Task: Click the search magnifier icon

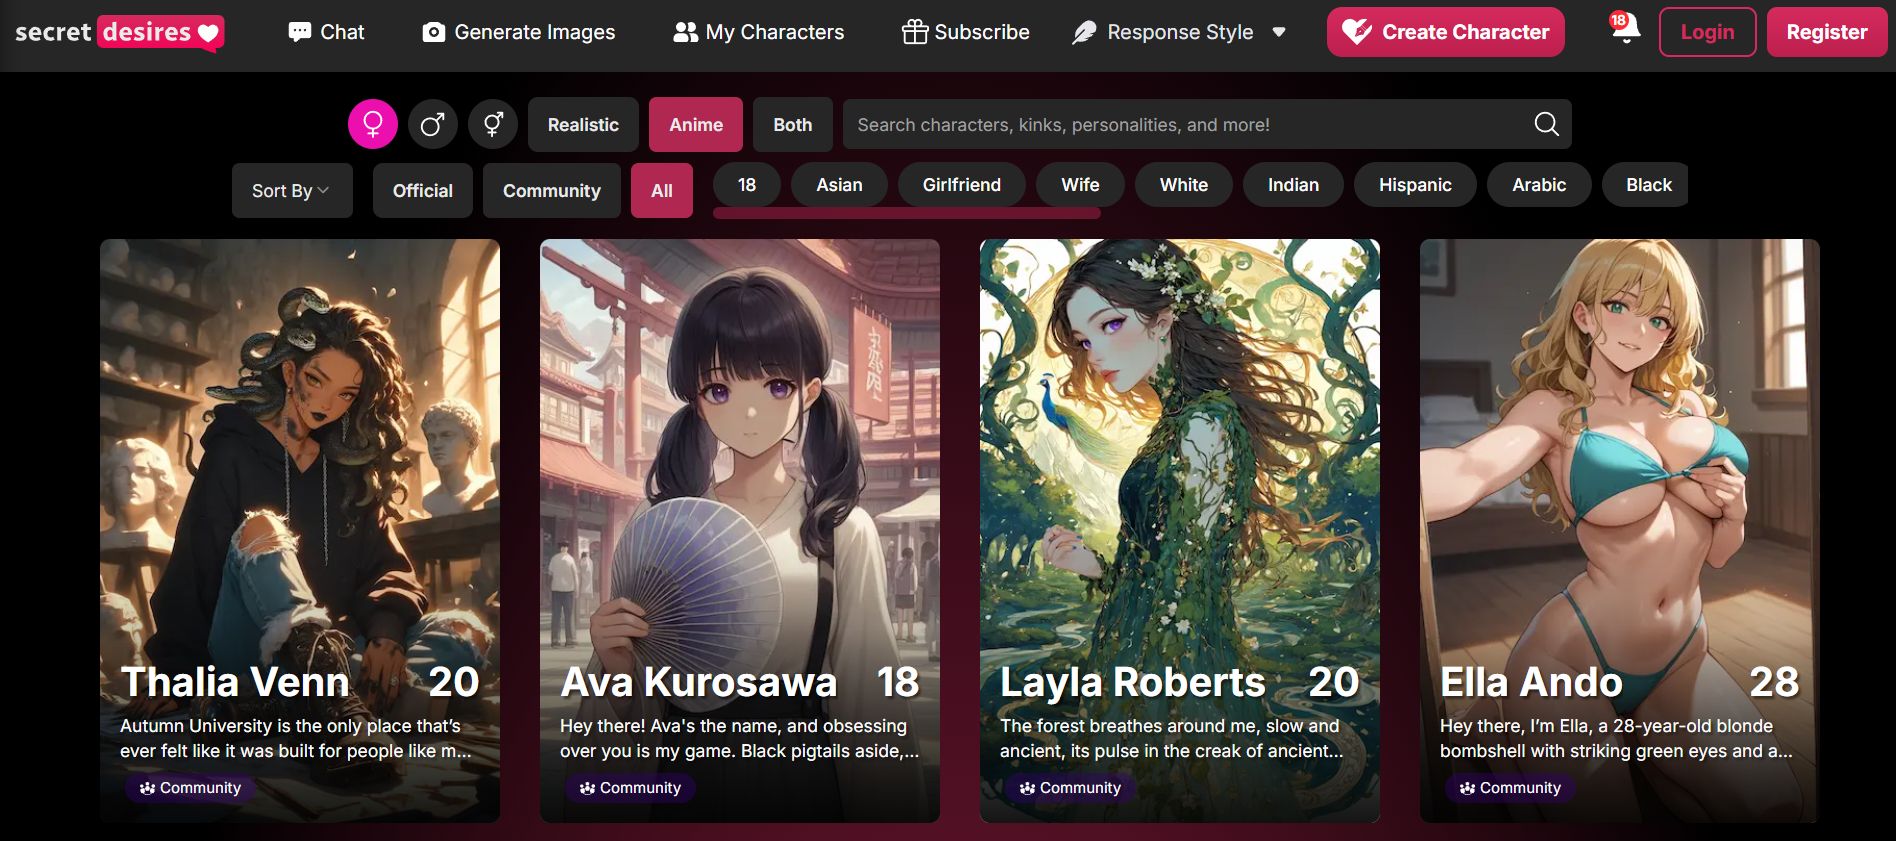Action: (1546, 124)
